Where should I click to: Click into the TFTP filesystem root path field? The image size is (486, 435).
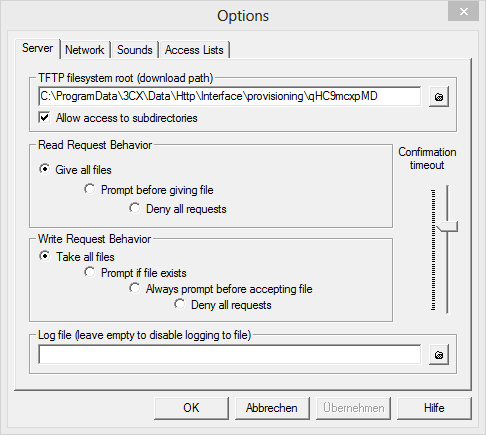(230, 97)
